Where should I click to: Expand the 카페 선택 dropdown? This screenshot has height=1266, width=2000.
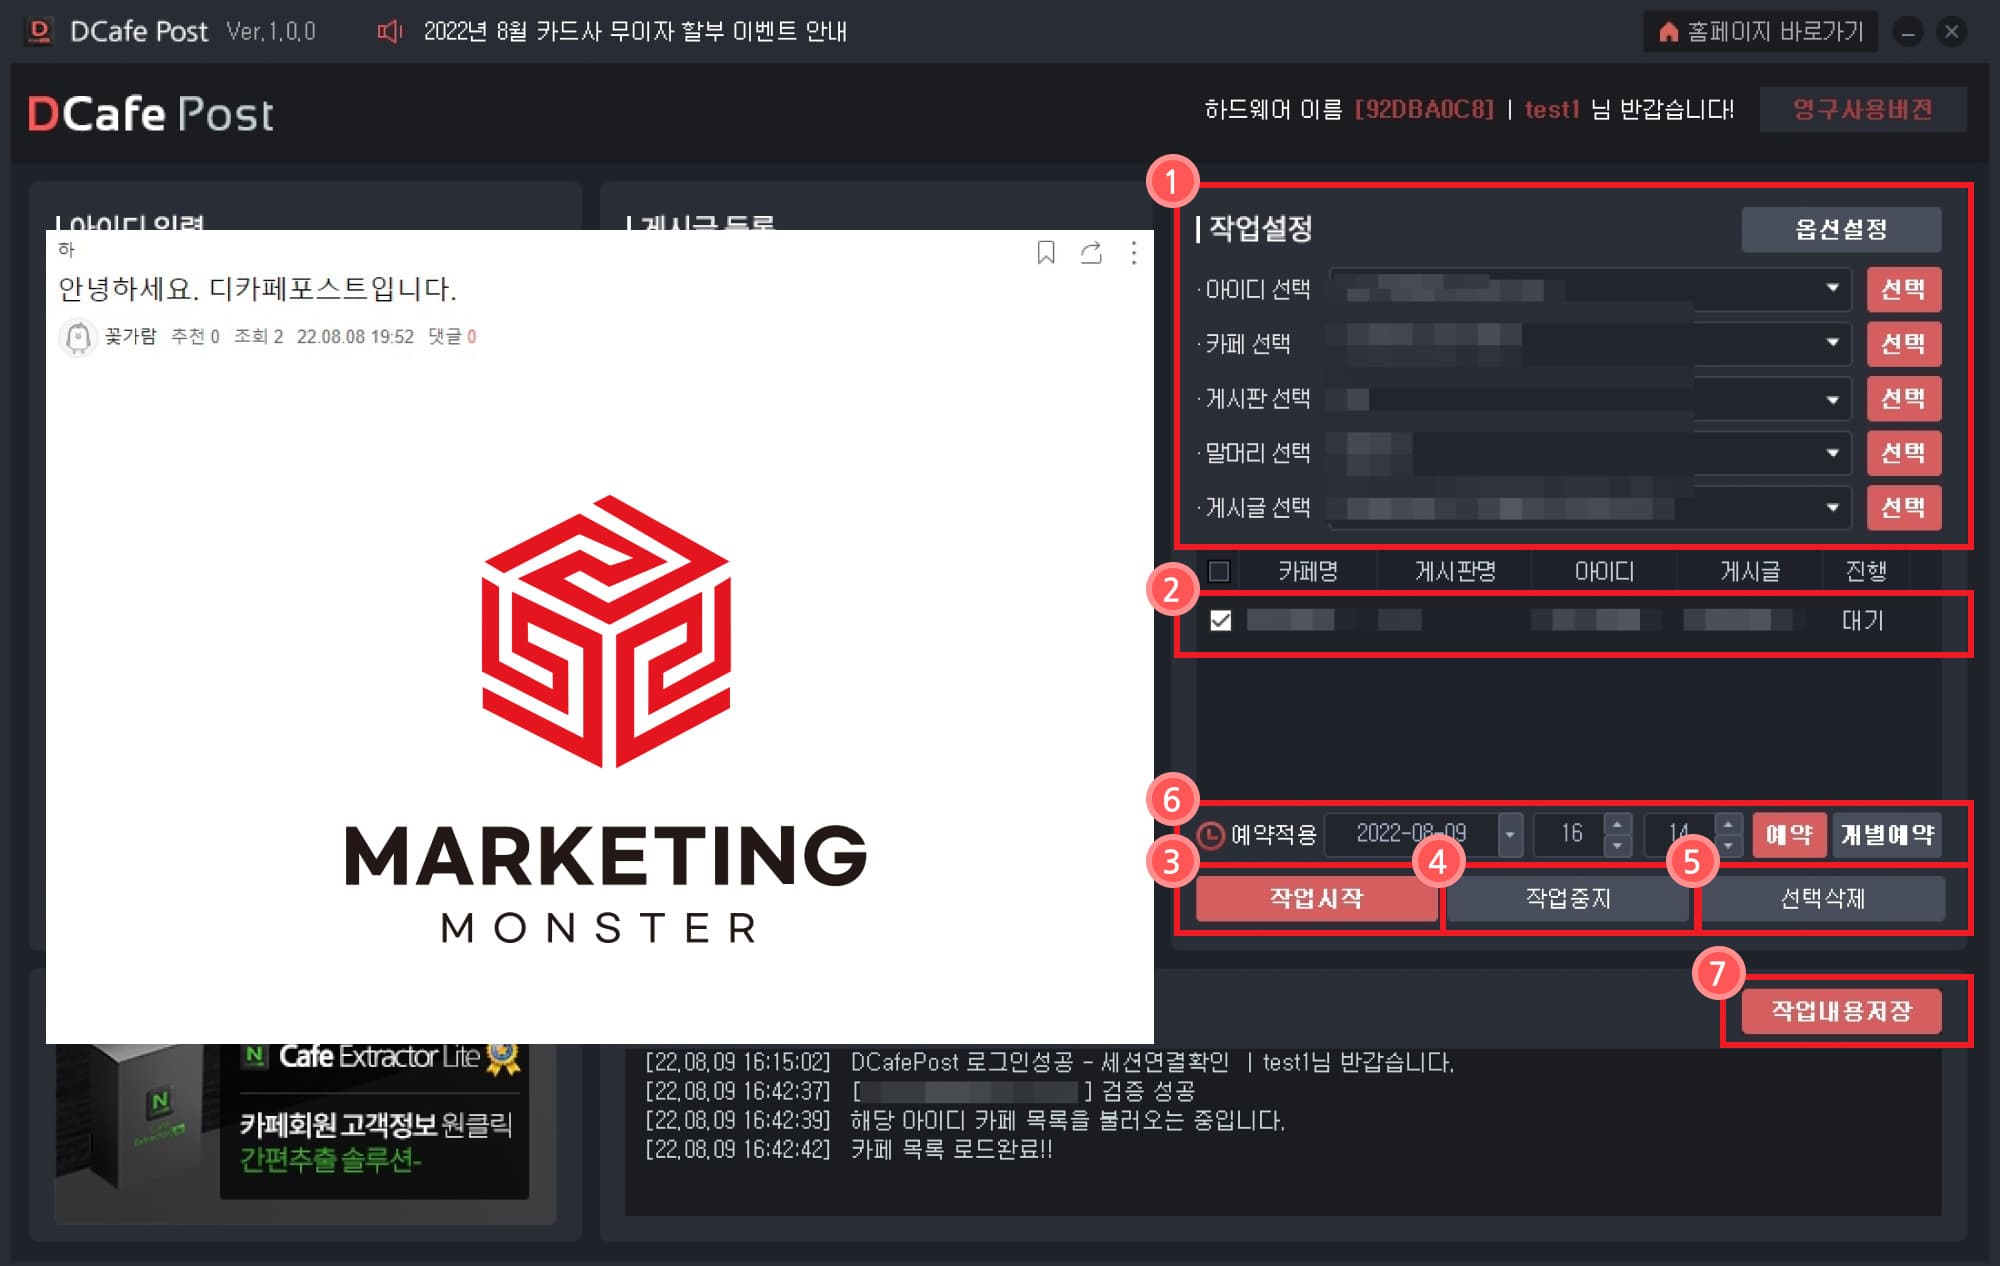[x=1832, y=342]
